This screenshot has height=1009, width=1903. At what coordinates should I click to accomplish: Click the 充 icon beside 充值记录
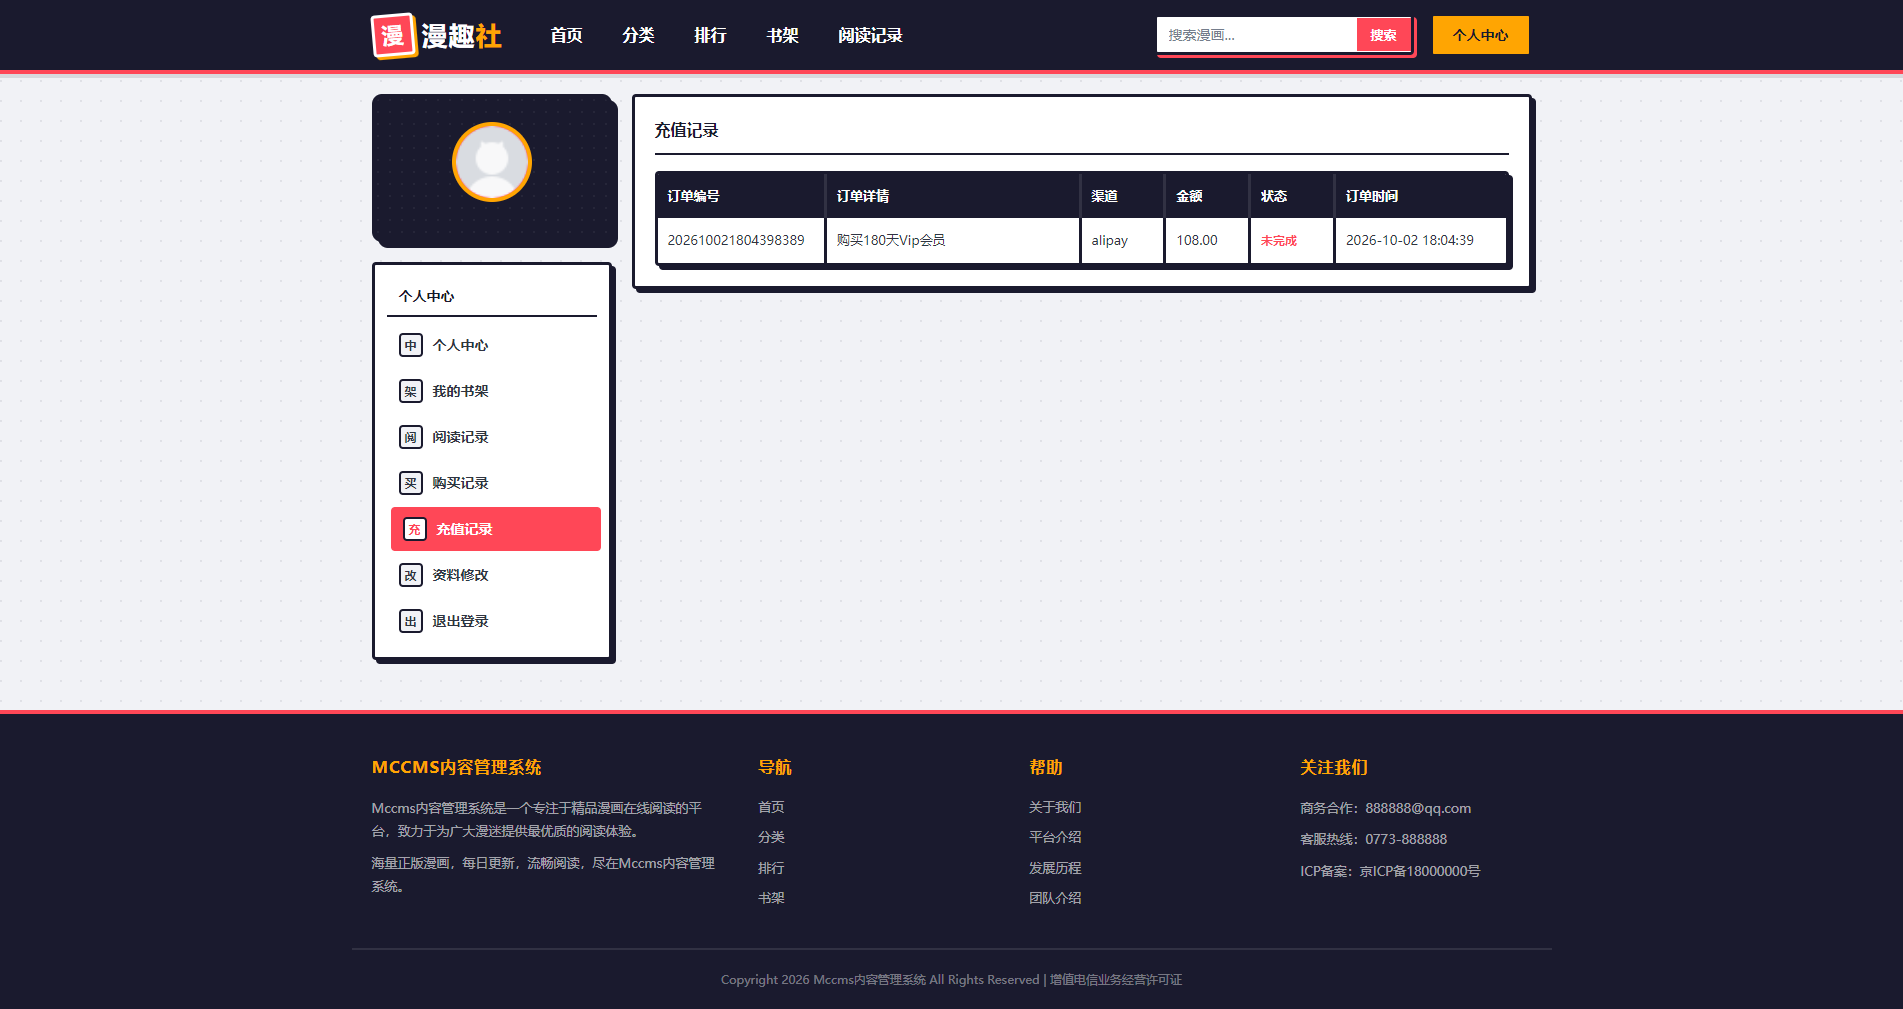[x=415, y=529]
